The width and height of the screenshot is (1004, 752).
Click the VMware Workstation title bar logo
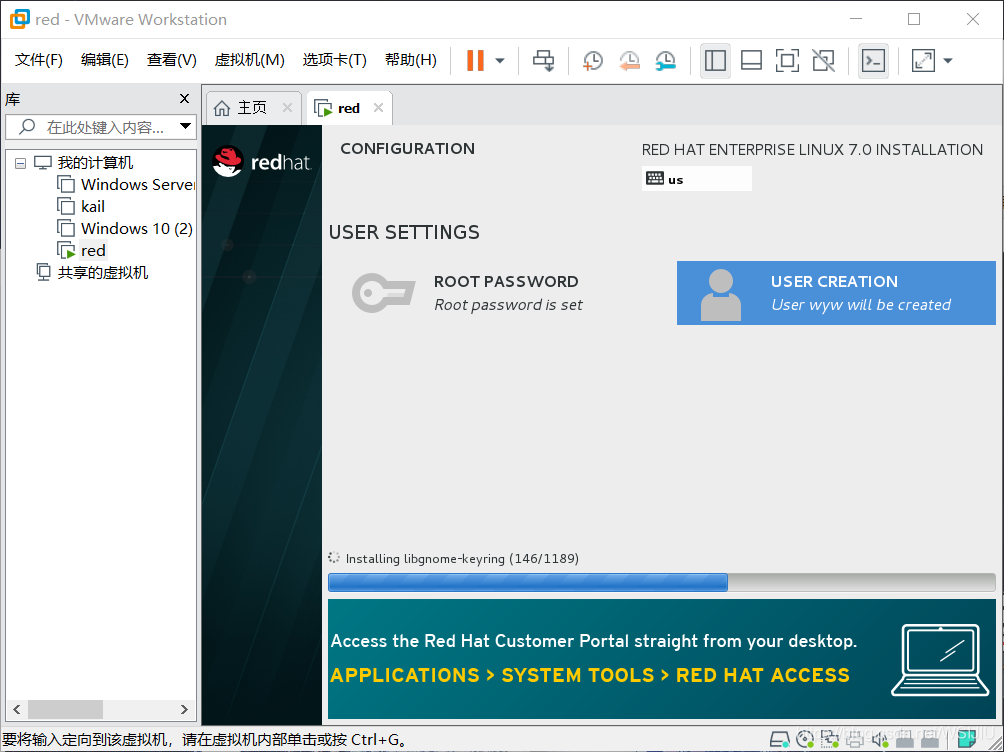point(20,19)
